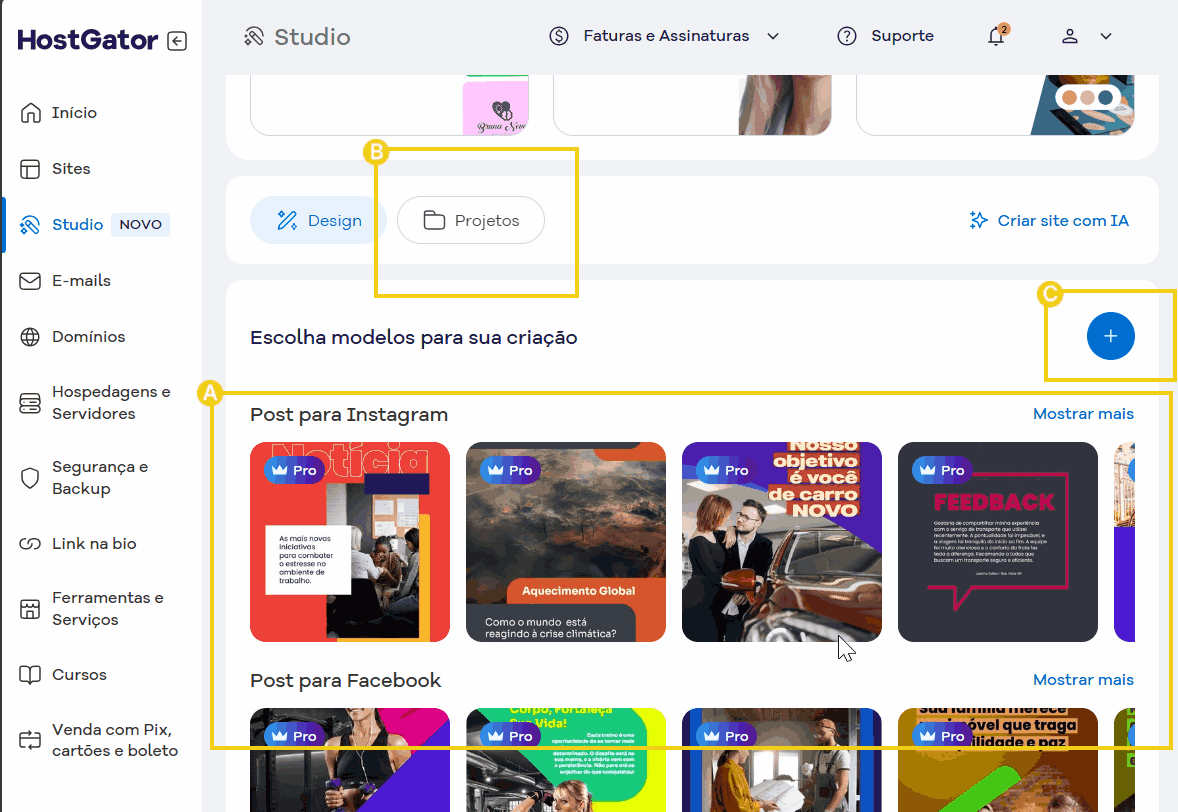Screen dimensions: 1178x812
Task: Switch to the Projetos tab
Action: [x=471, y=220]
